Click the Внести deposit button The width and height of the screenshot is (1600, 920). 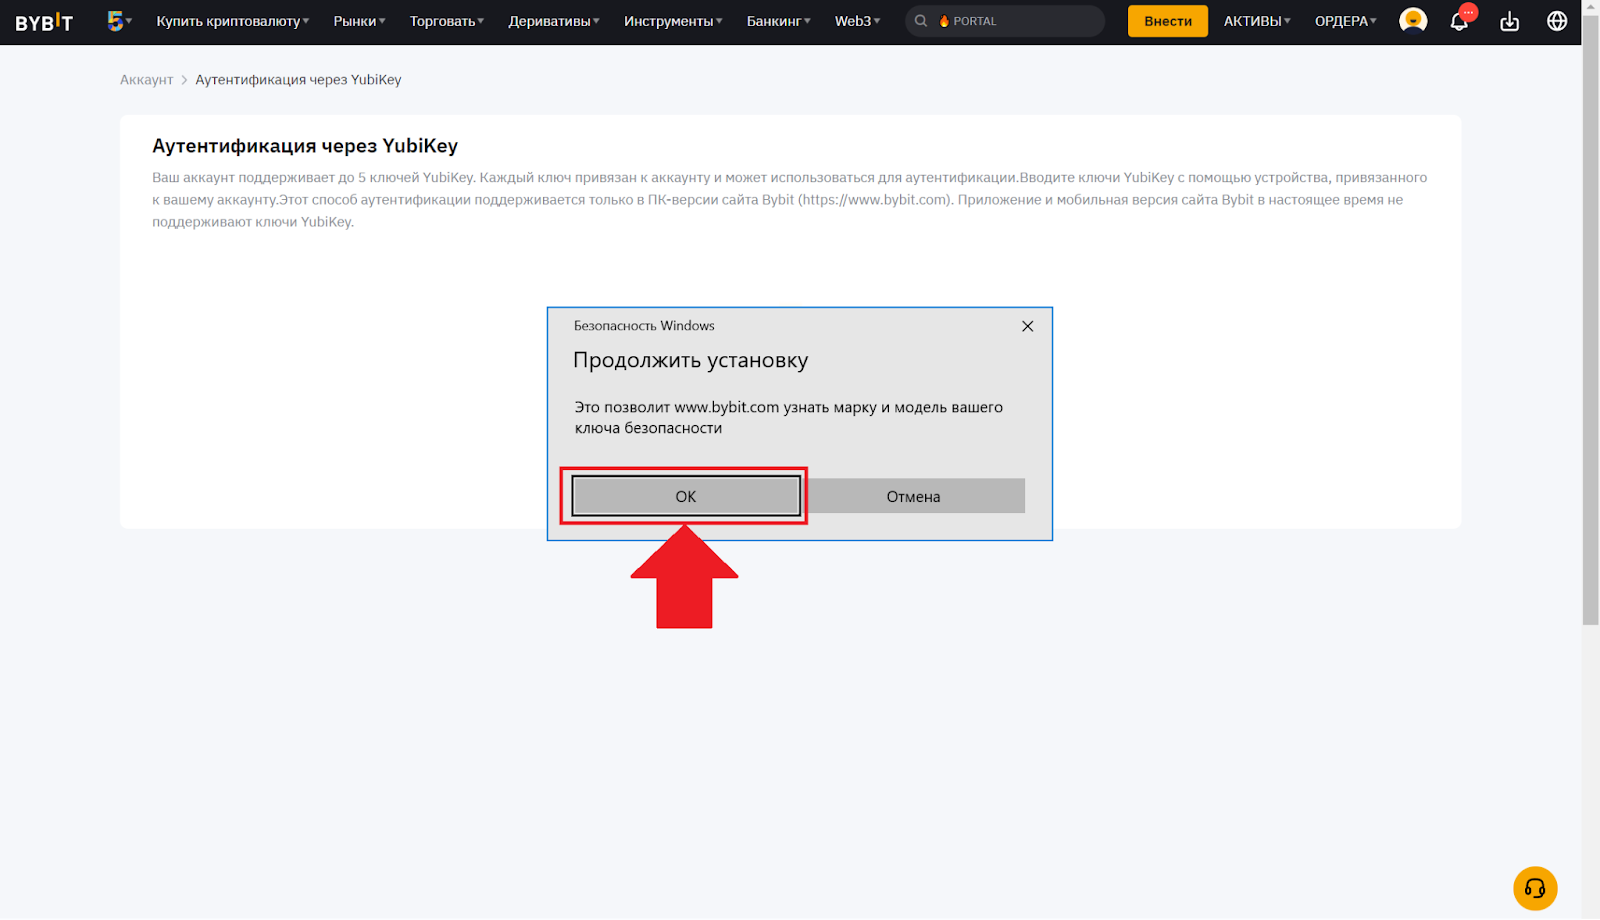click(x=1168, y=21)
